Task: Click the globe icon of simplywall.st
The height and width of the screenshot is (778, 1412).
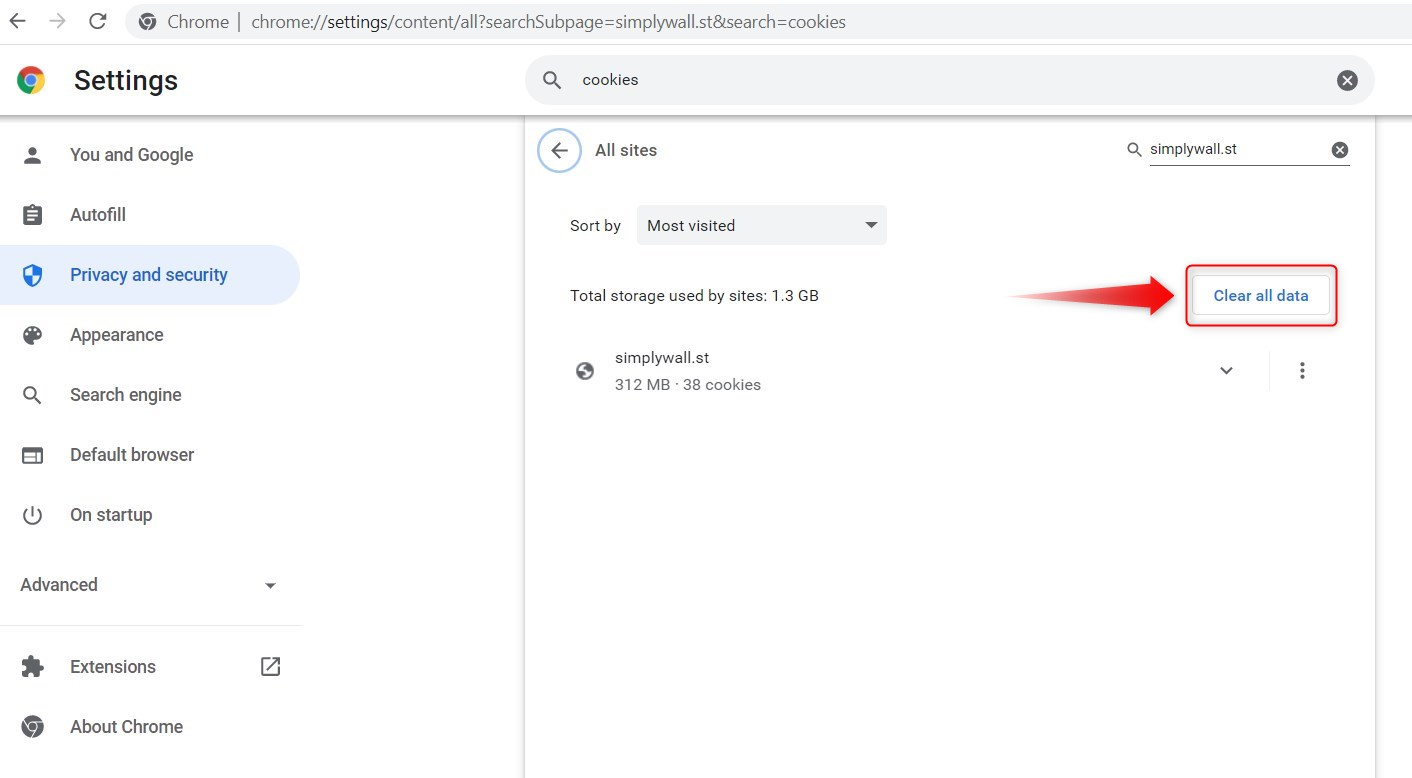Action: pyautogui.click(x=585, y=371)
